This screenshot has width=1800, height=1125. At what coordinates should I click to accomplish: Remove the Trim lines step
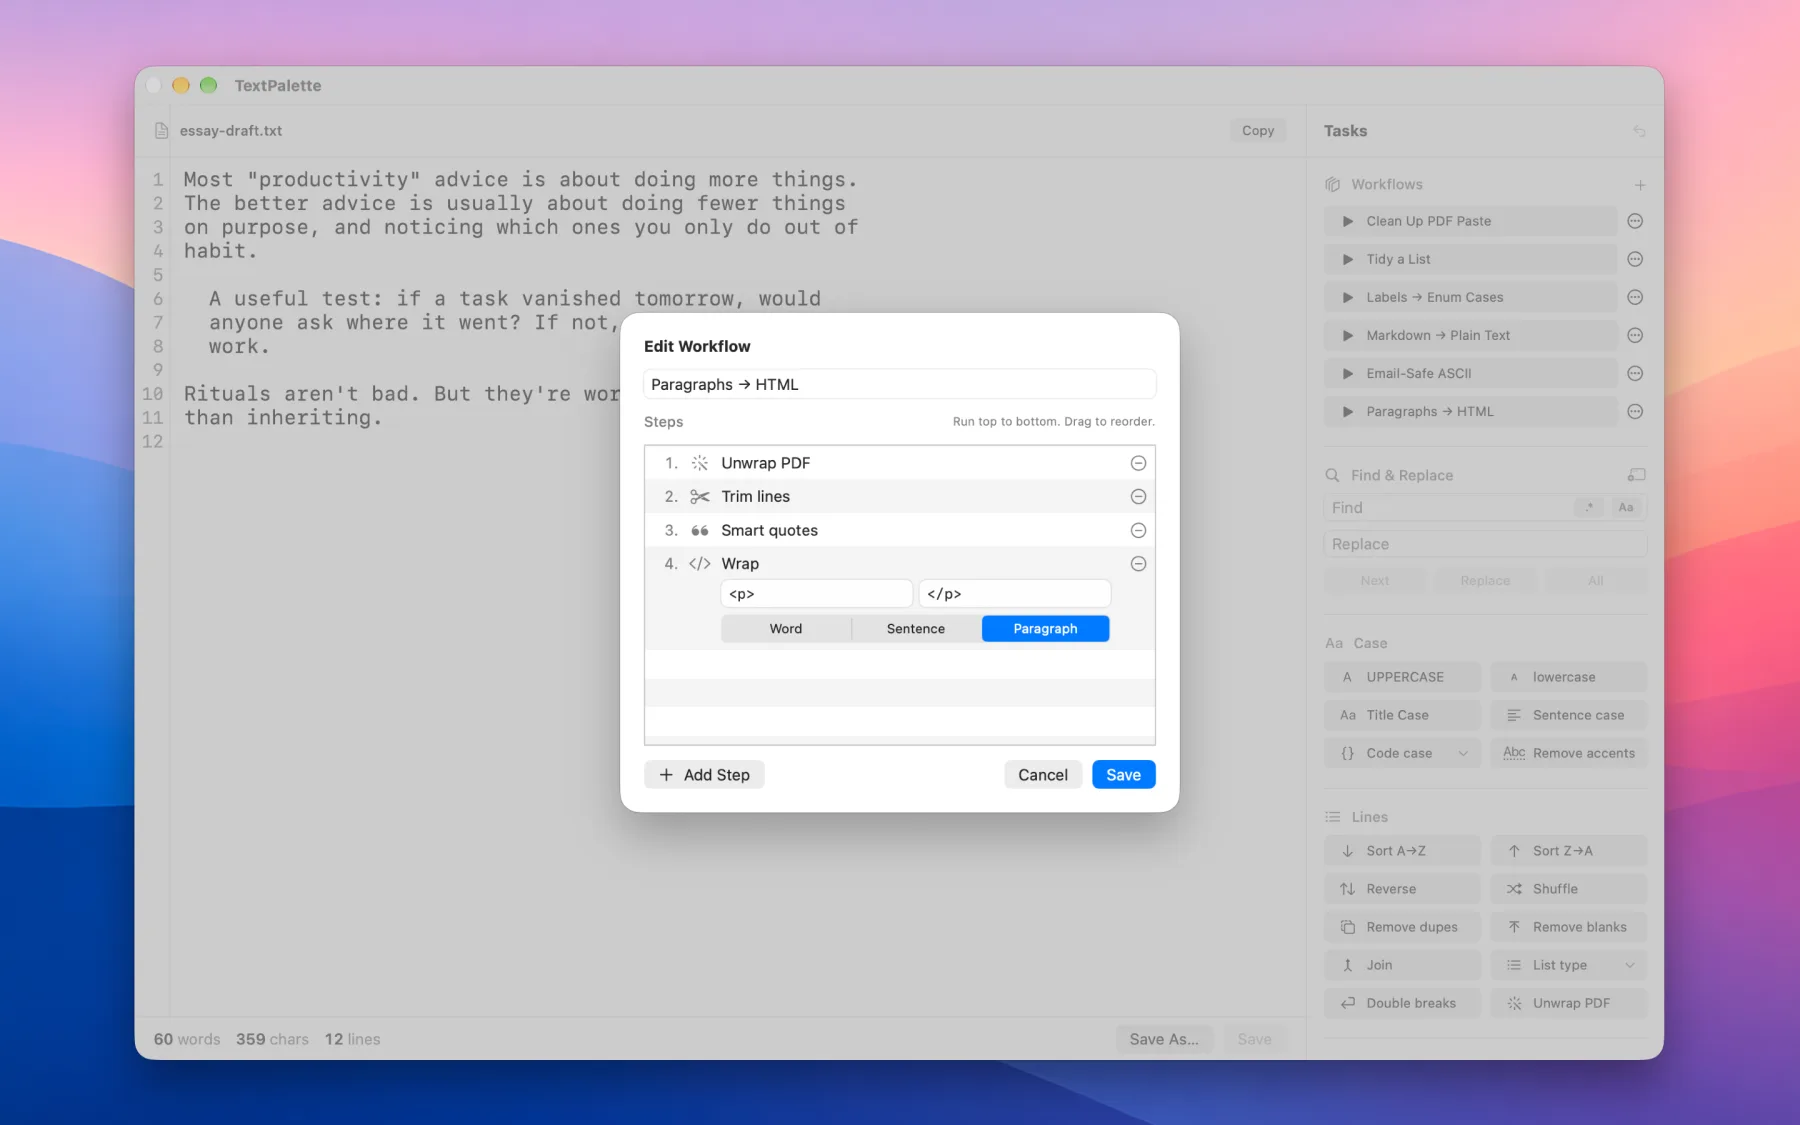pyautogui.click(x=1138, y=496)
